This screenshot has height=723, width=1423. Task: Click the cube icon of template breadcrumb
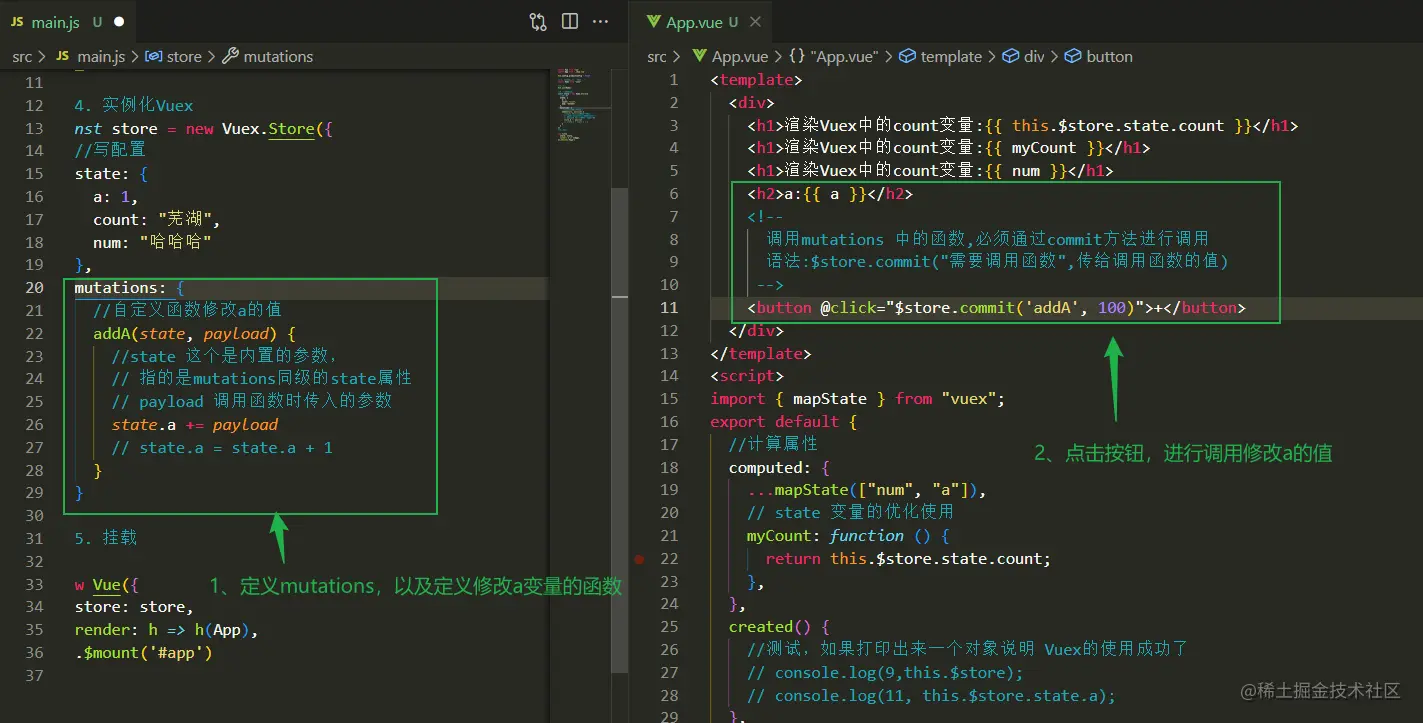[907, 56]
